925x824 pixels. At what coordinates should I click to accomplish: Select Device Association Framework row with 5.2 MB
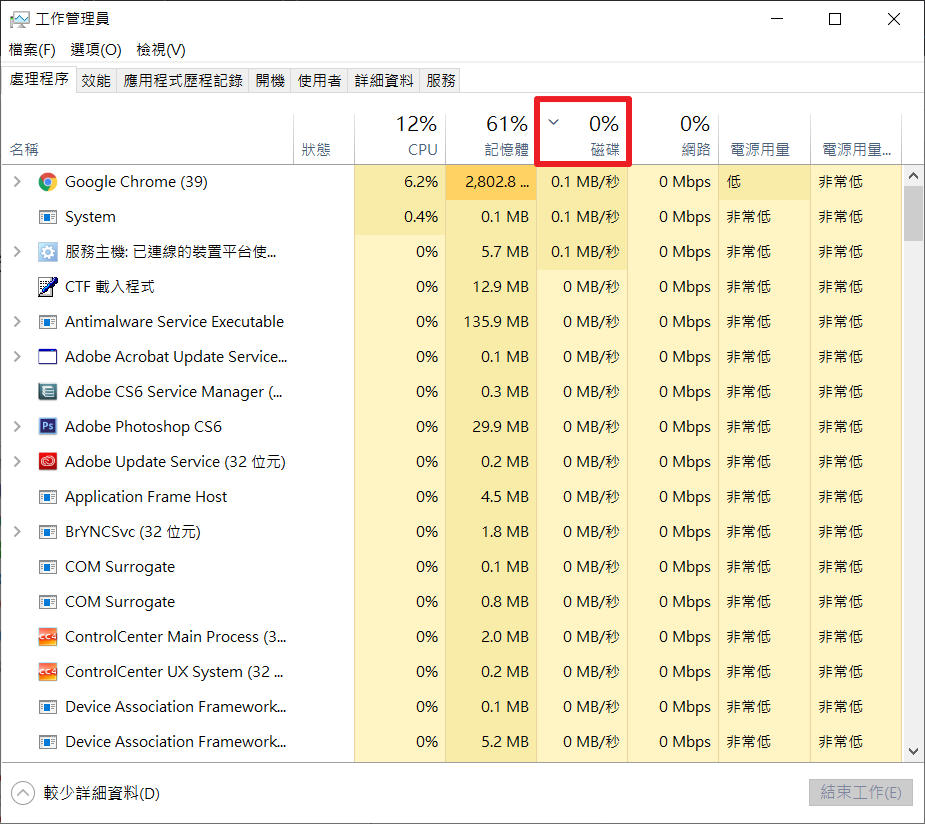click(452, 742)
